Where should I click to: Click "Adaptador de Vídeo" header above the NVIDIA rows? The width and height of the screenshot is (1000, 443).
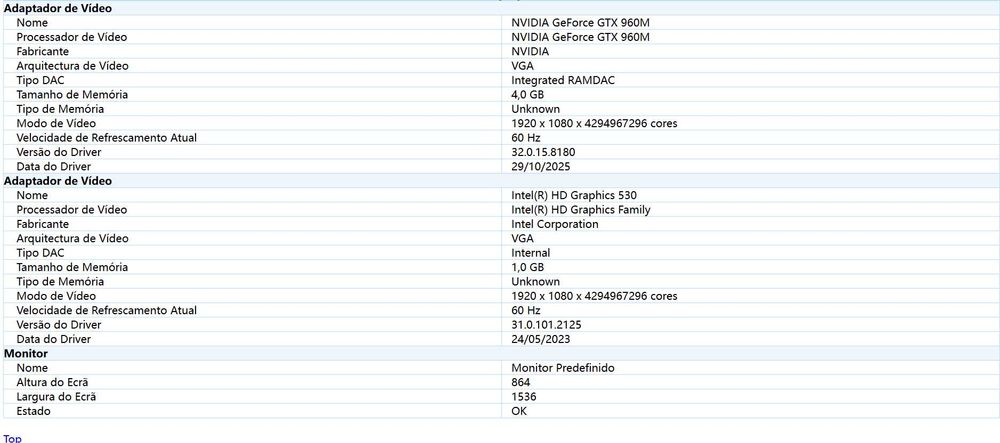(58, 9)
